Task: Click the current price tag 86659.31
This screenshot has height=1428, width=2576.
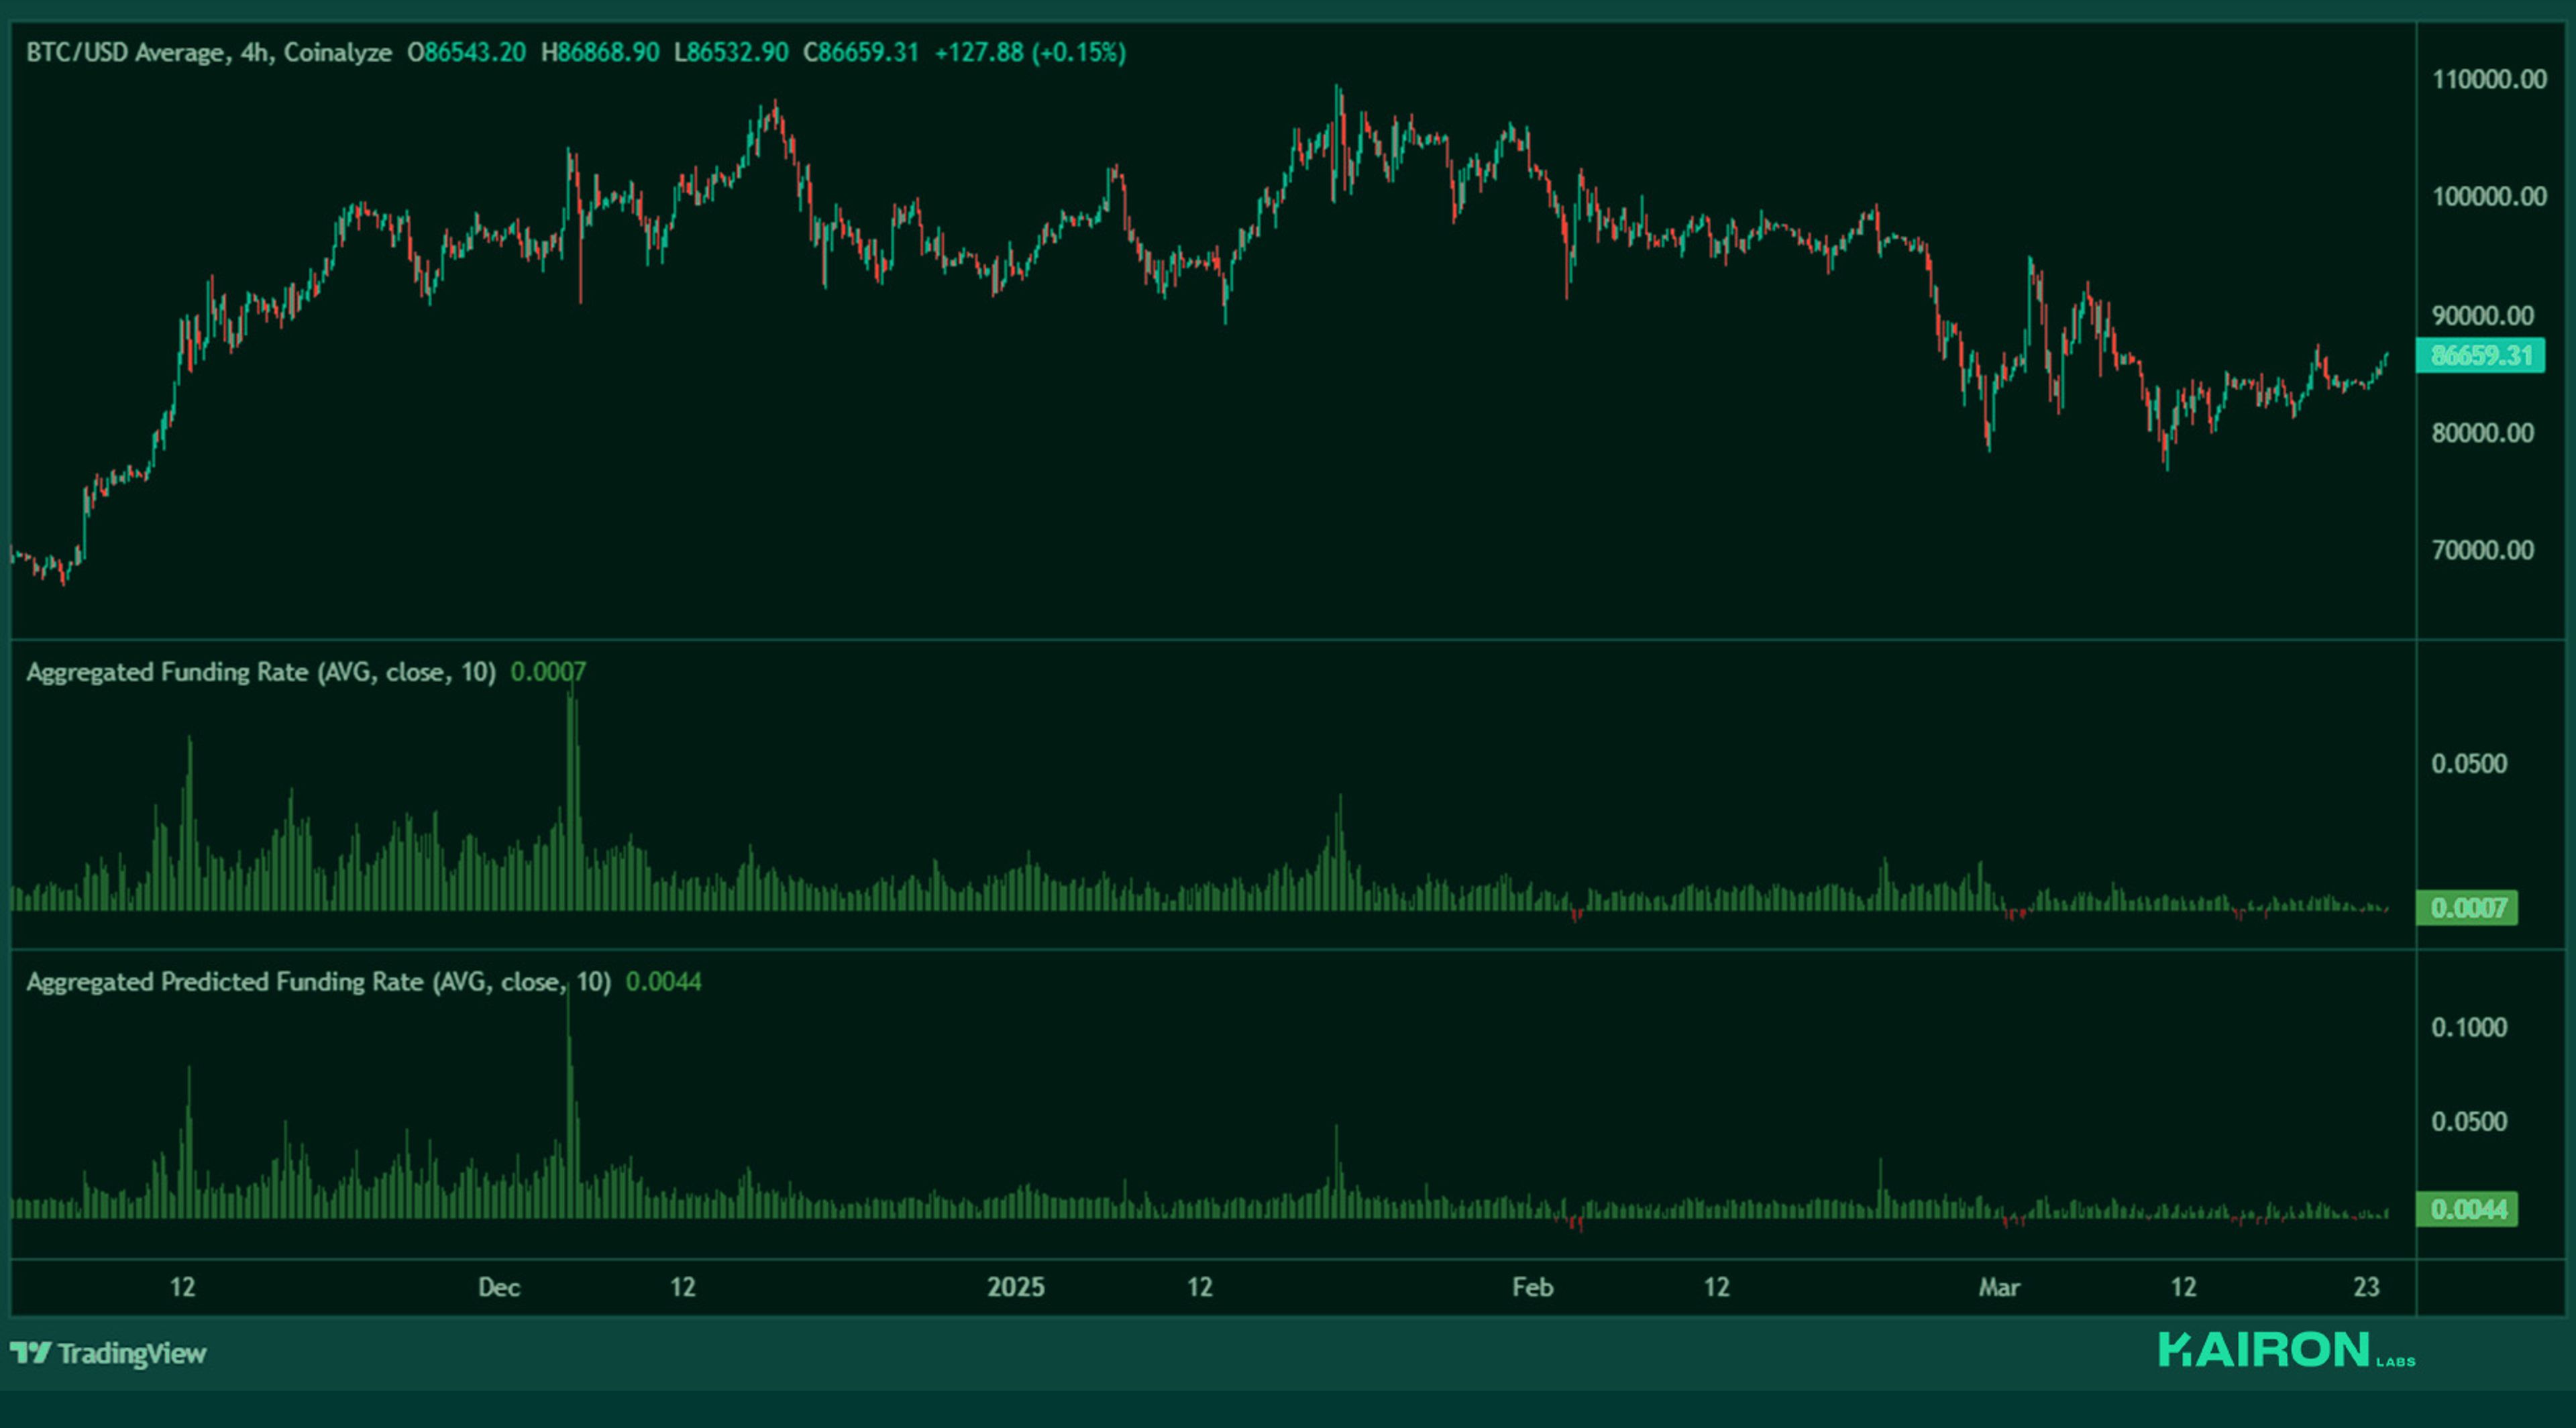Action: click(2480, 356)
